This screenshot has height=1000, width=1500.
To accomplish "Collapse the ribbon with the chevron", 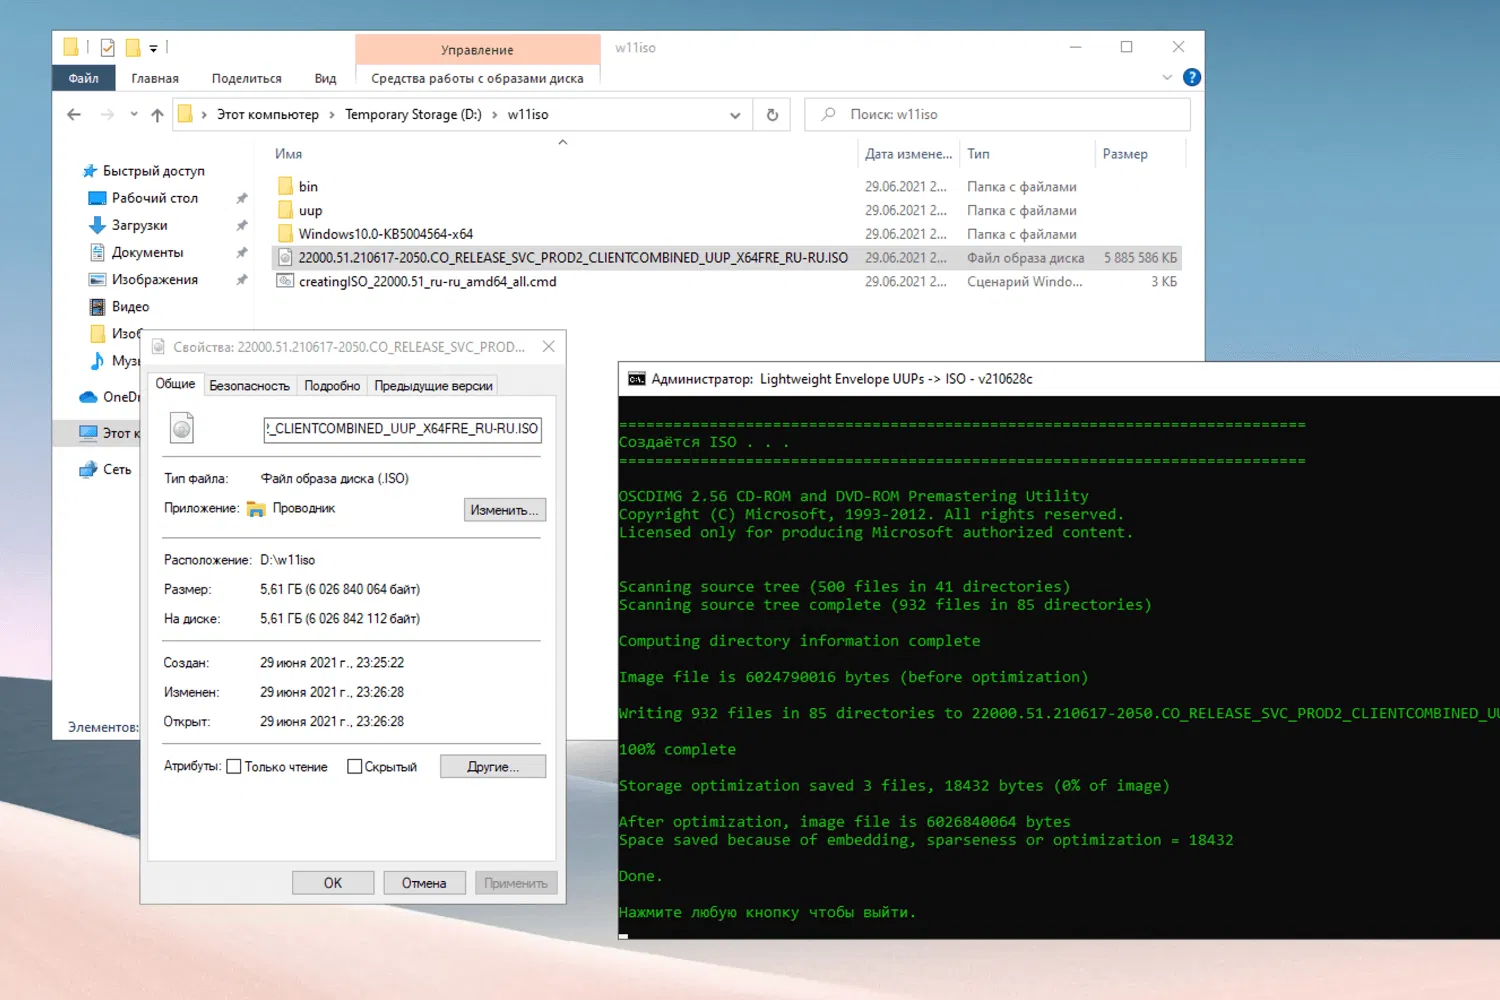I will click(1167, 77).
